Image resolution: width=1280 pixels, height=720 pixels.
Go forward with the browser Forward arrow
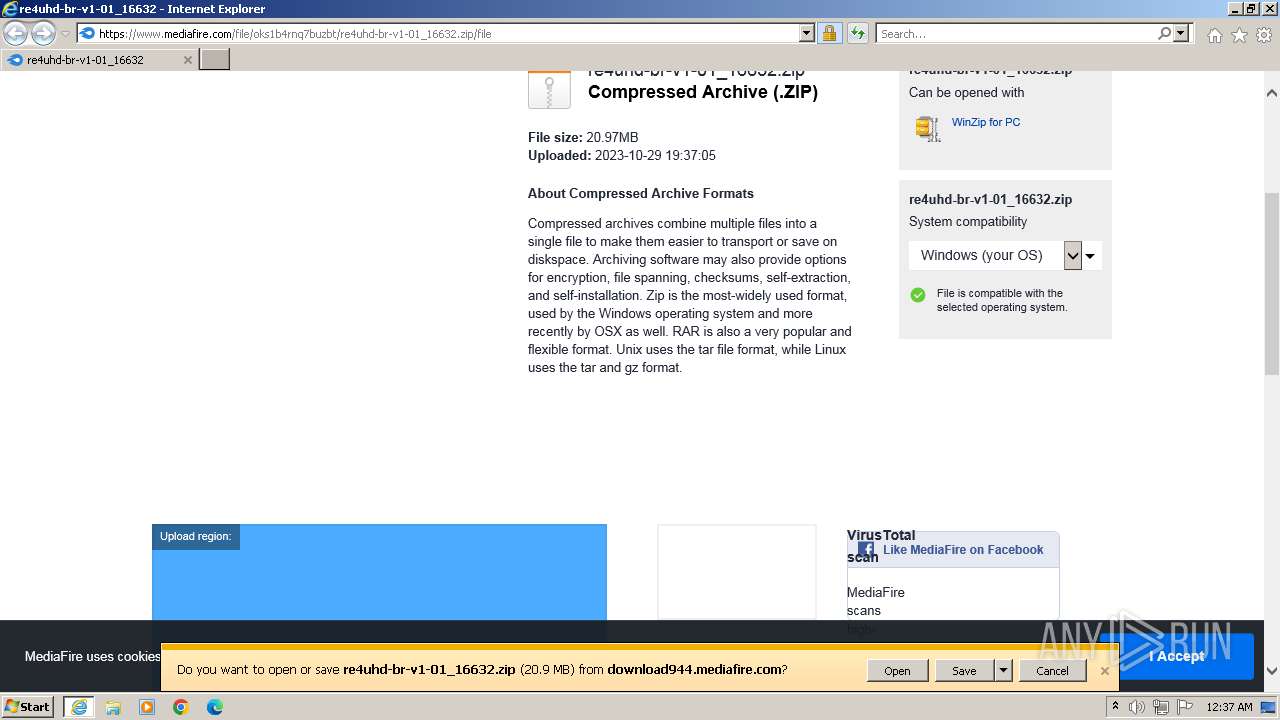43,33
